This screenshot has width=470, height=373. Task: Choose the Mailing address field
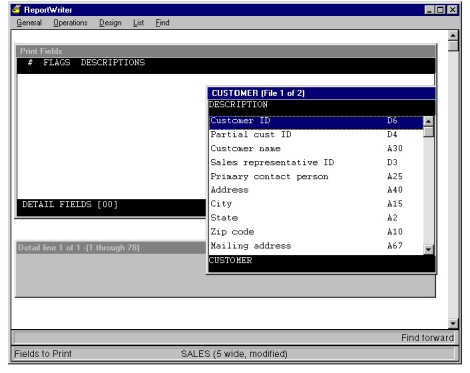pos(316,246)
